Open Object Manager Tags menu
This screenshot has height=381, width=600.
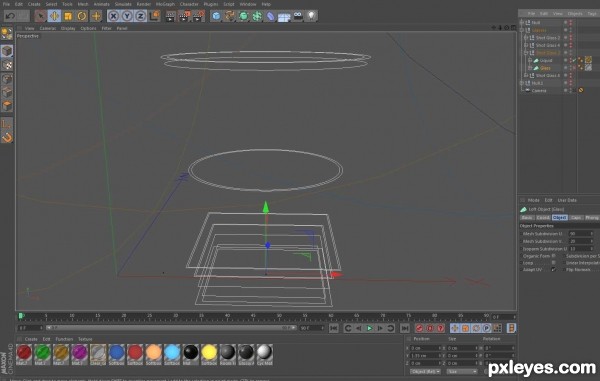(592, 14)
